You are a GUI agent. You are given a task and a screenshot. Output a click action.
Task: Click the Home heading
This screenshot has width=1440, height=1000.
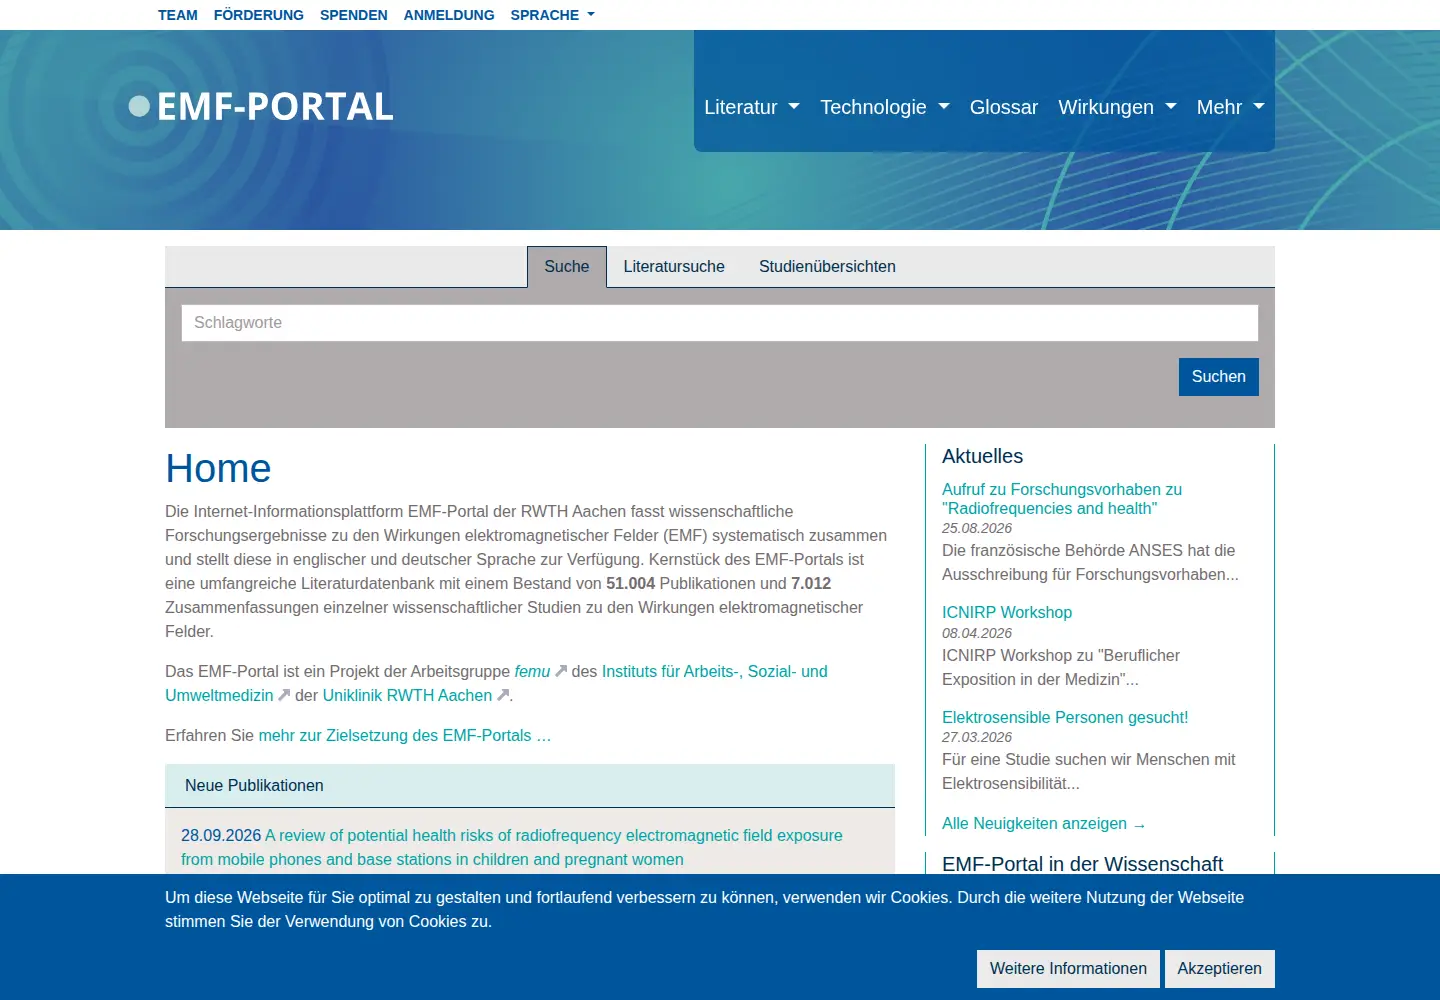click(218, 469)
